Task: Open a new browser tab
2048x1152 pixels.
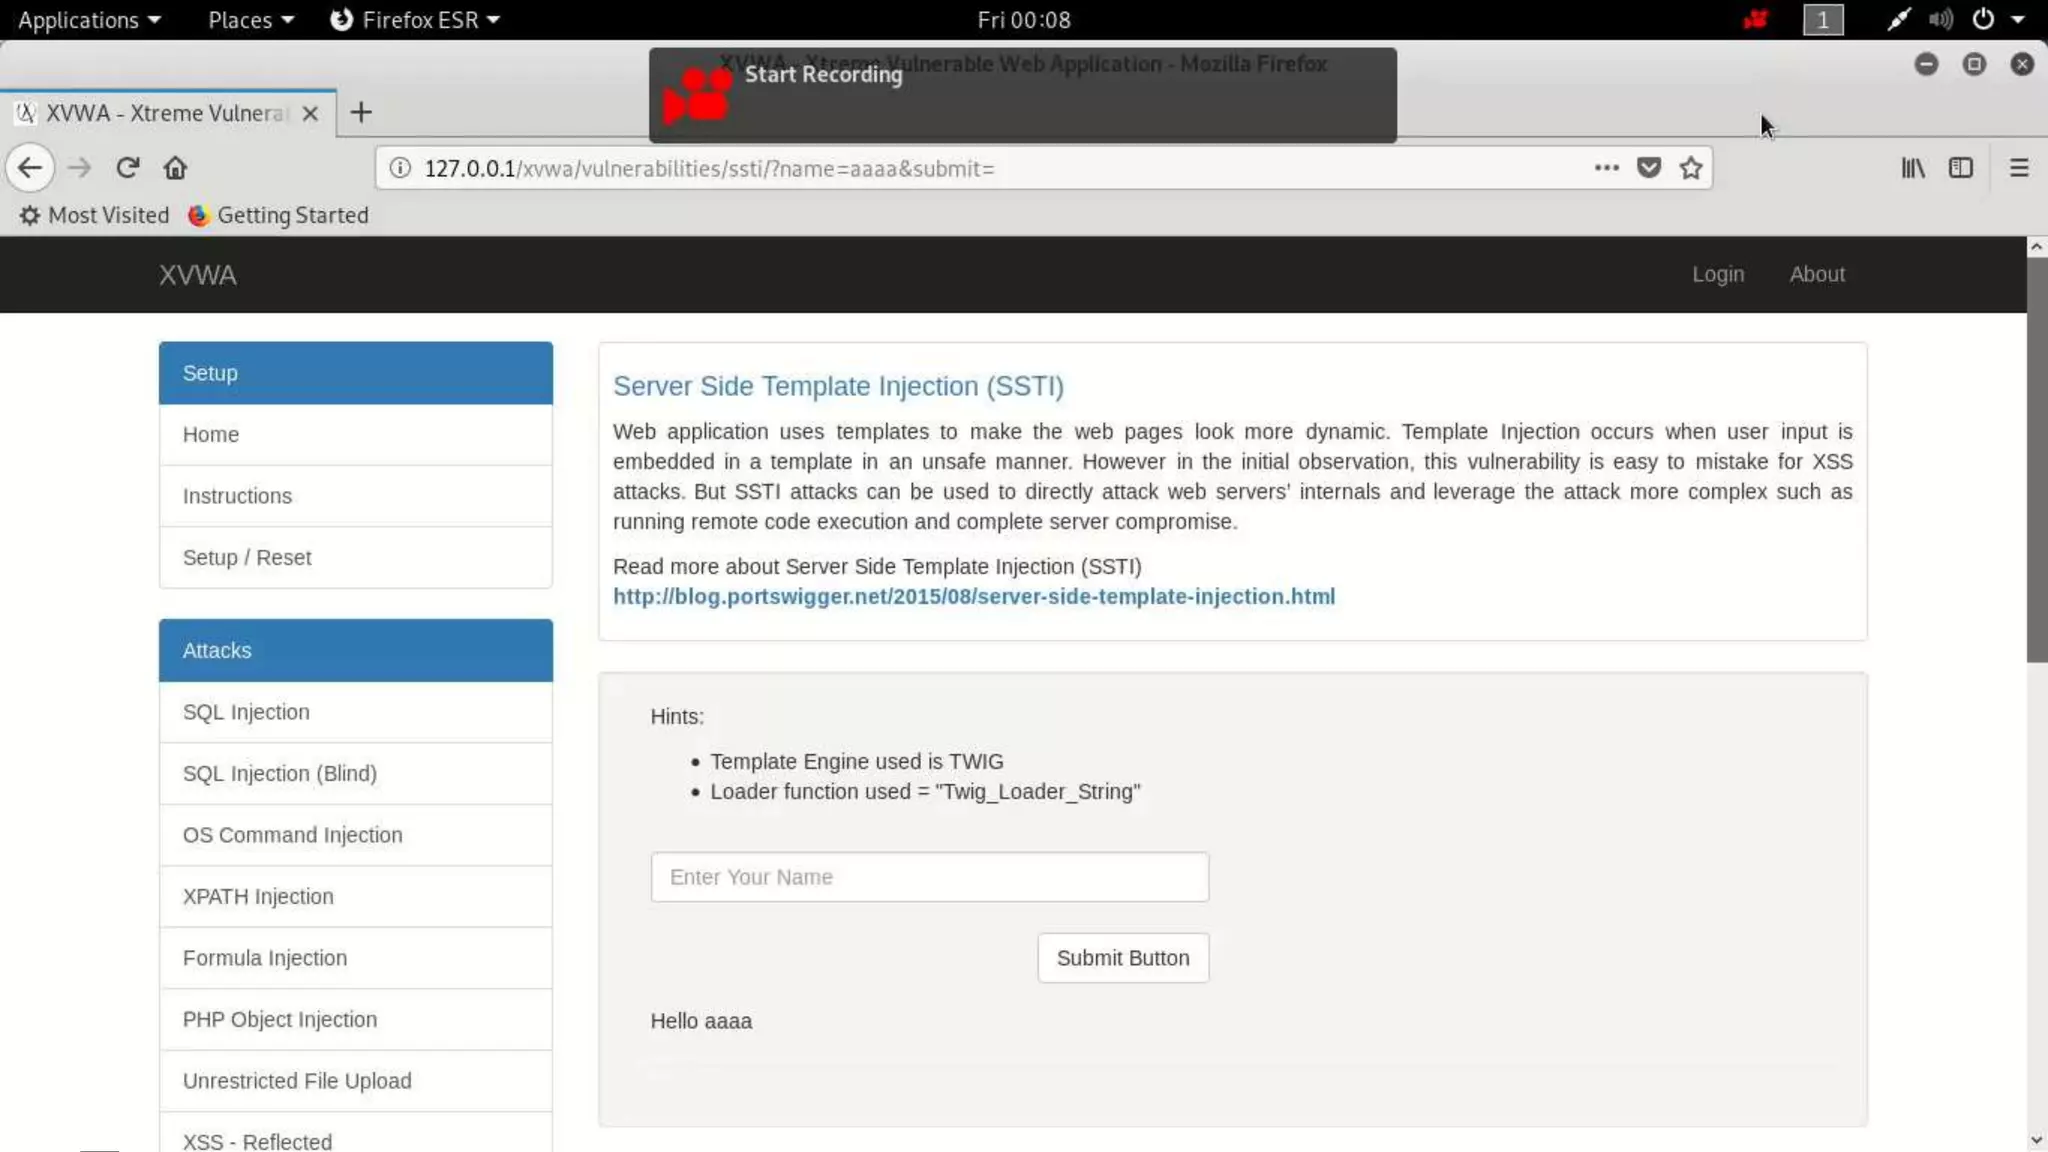Action: point(361,112)
